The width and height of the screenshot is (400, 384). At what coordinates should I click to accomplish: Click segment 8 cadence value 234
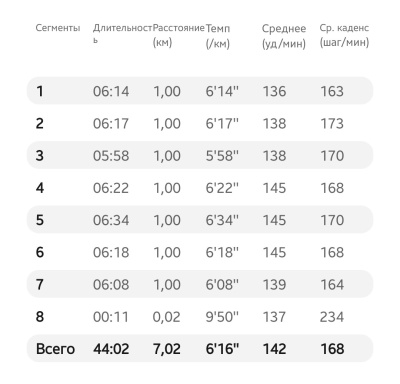(332, 317)
